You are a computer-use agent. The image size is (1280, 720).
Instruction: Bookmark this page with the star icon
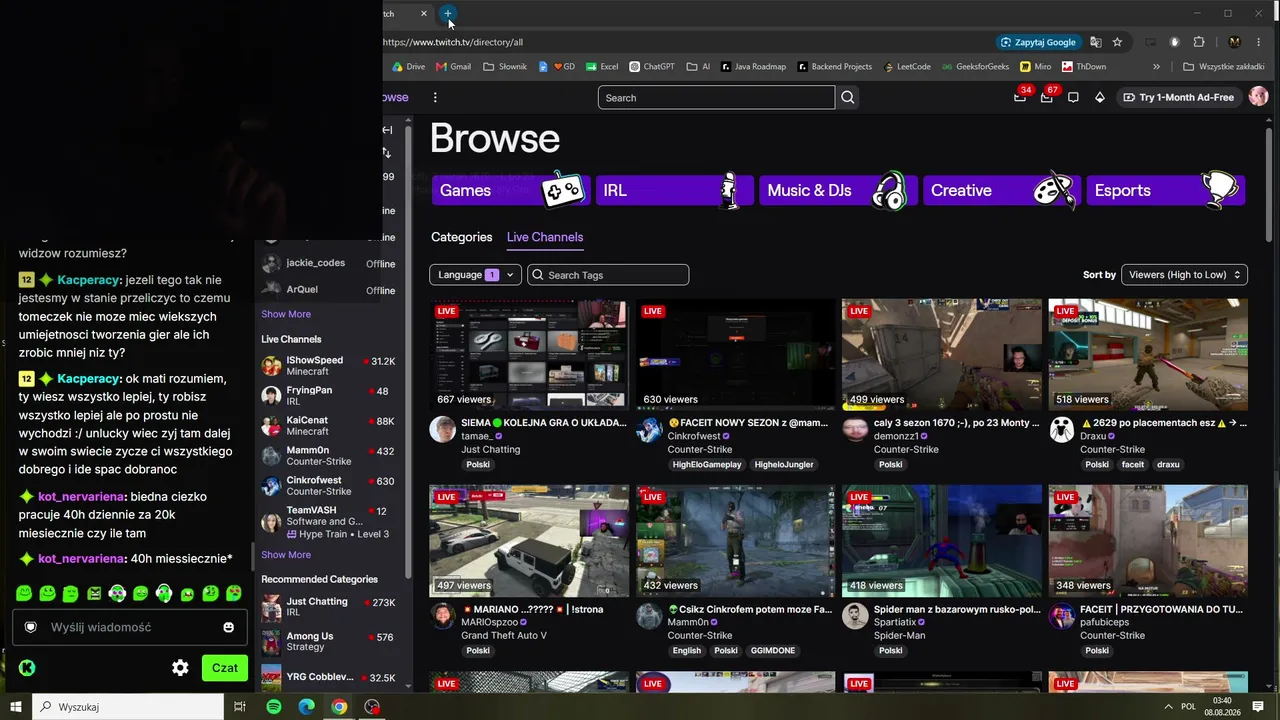tap(1117, 42)
